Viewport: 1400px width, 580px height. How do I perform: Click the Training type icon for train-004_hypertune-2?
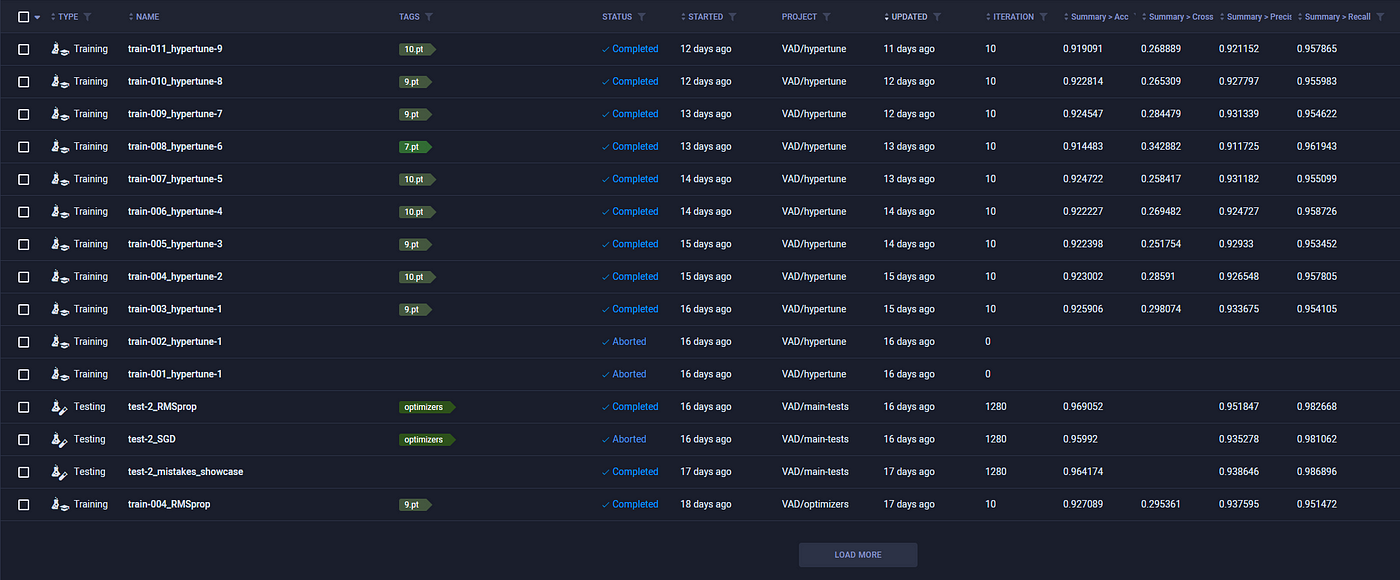(60, 276)
